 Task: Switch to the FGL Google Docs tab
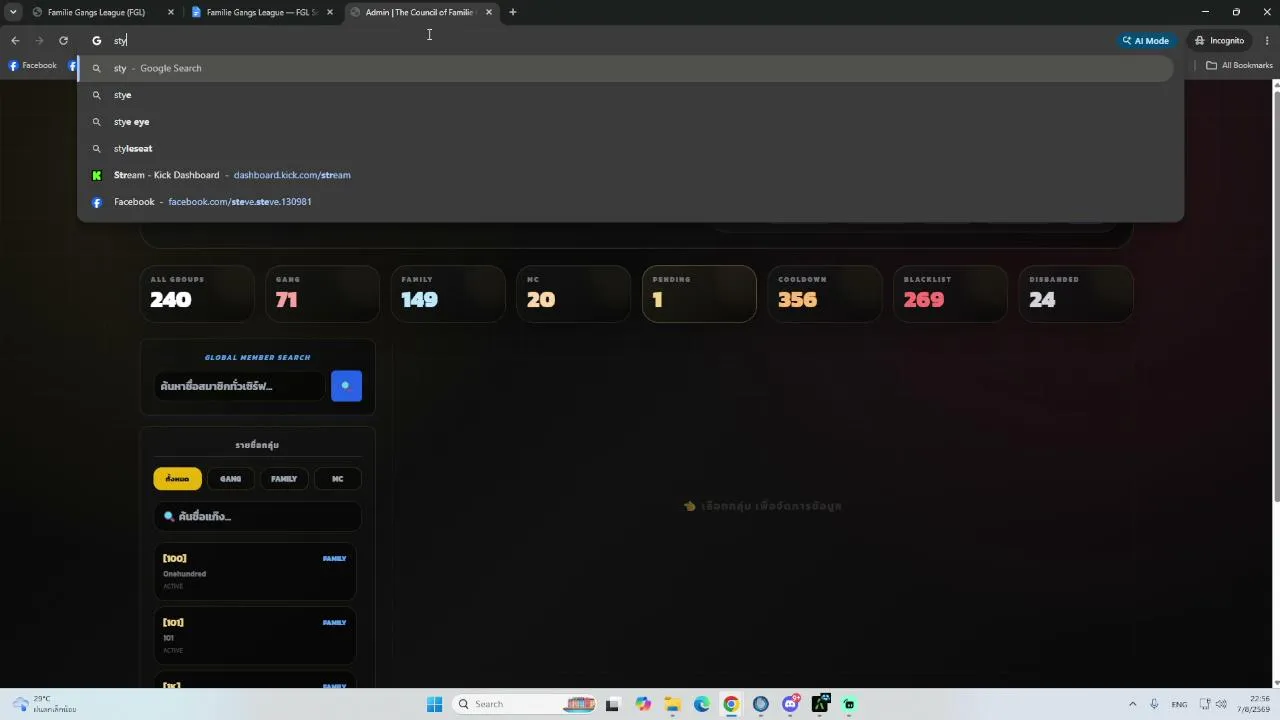point(262,12)
